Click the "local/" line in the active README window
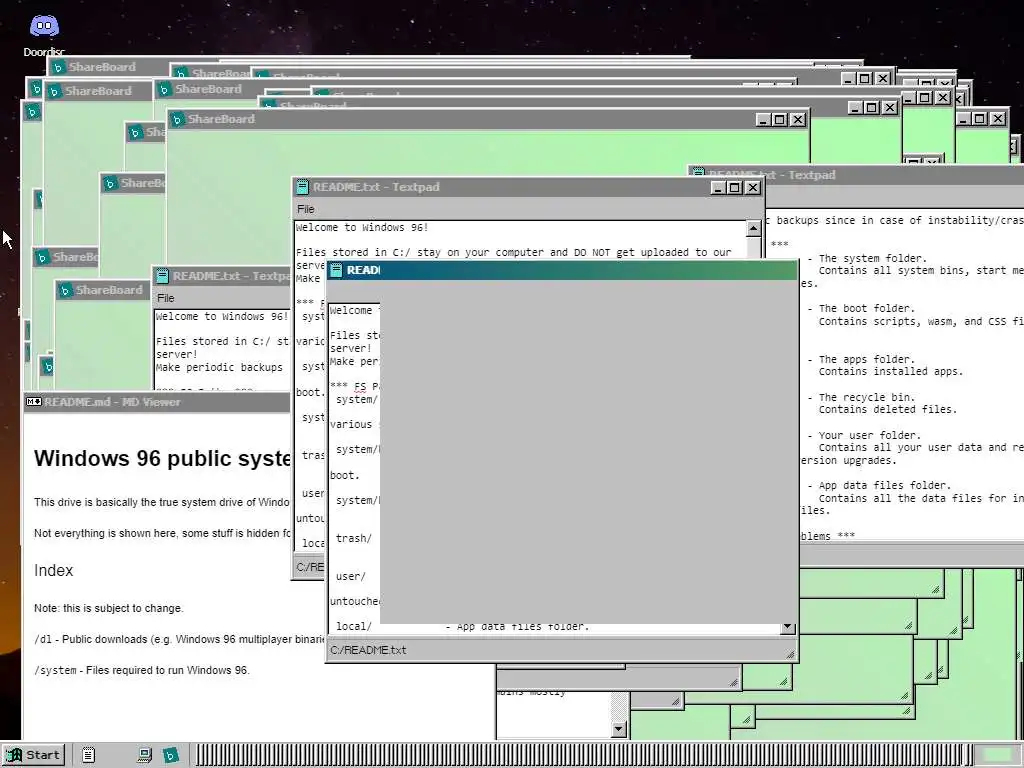Viewport: 1024px width, 768px height. [353, 626]
